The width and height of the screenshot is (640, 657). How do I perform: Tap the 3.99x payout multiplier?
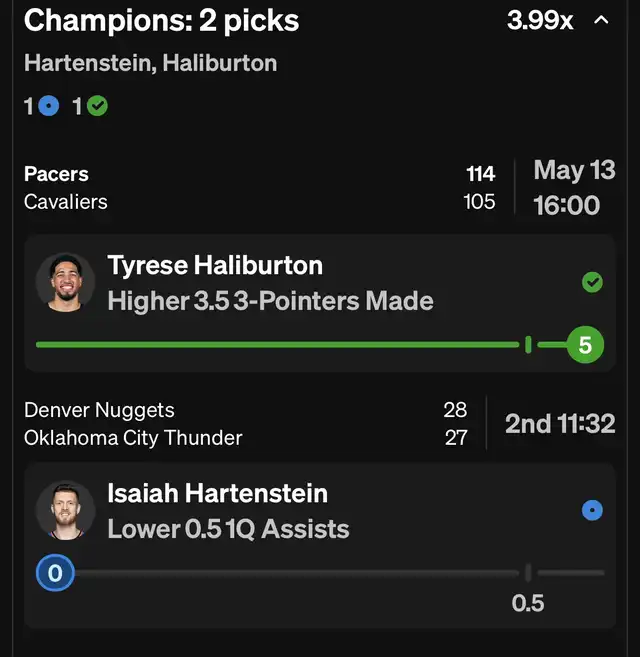[x=539, y=20]
